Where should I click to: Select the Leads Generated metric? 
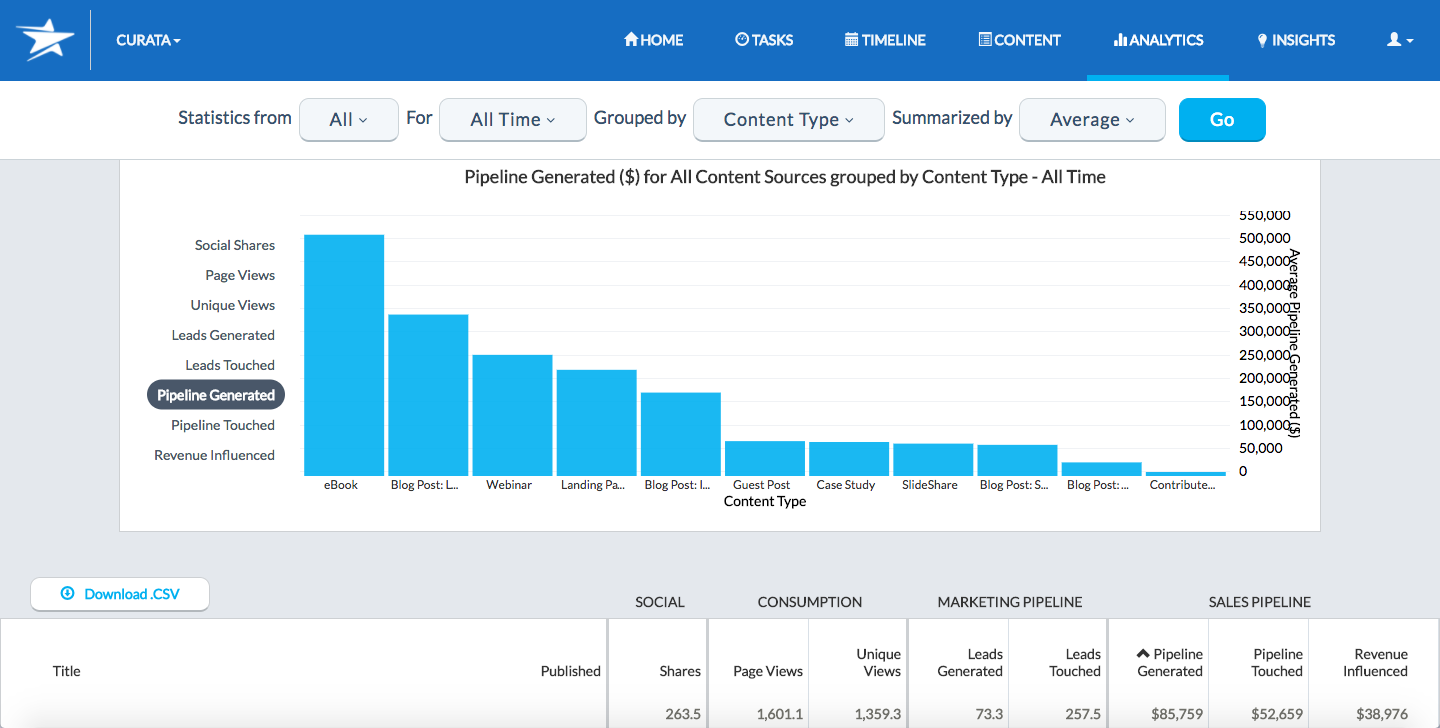(223, 335)
